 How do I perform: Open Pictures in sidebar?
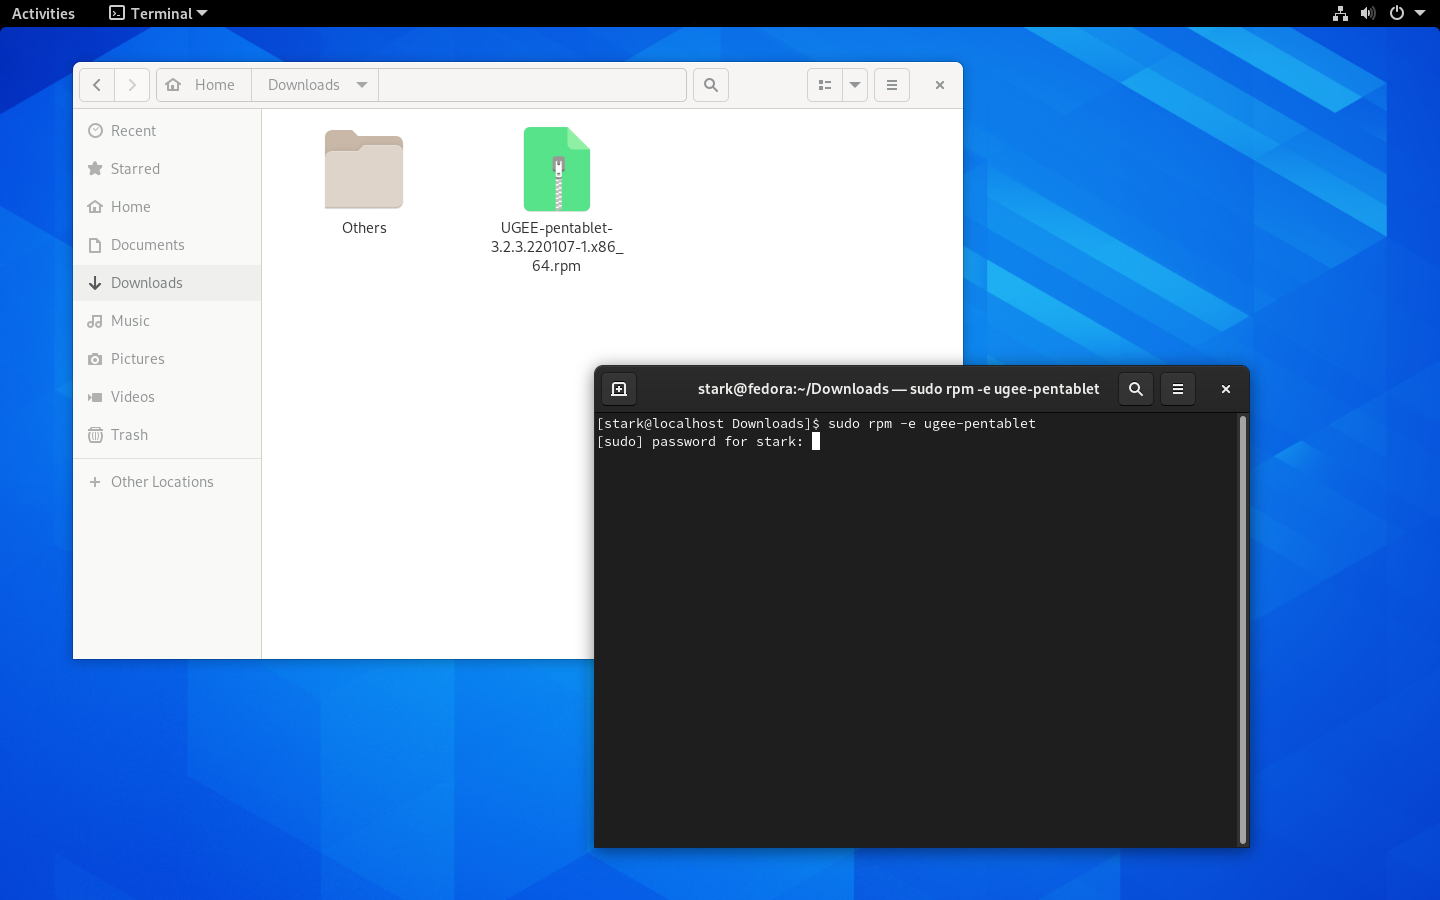tap(167, 359)
